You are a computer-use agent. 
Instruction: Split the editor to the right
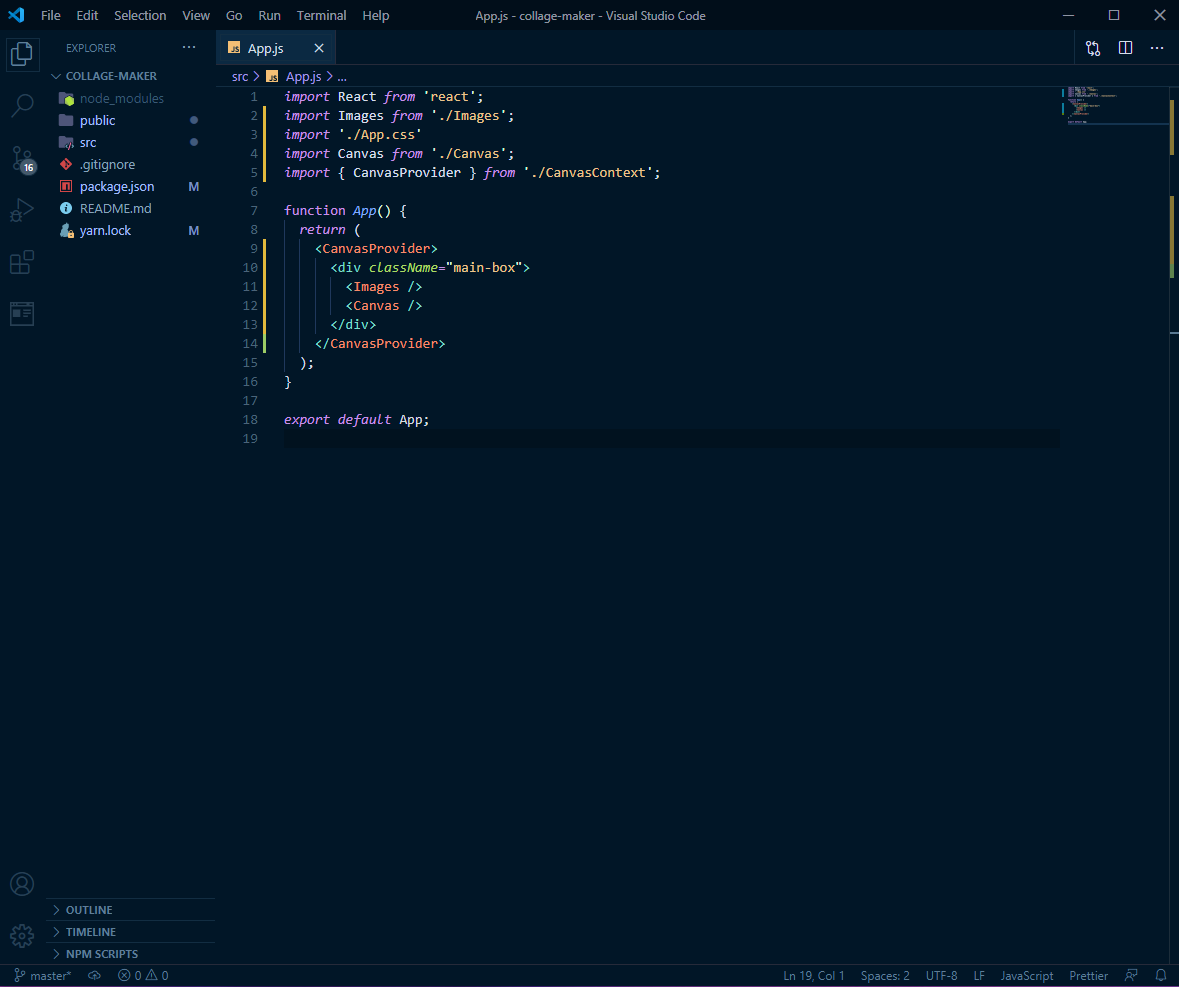[1125, 48]
